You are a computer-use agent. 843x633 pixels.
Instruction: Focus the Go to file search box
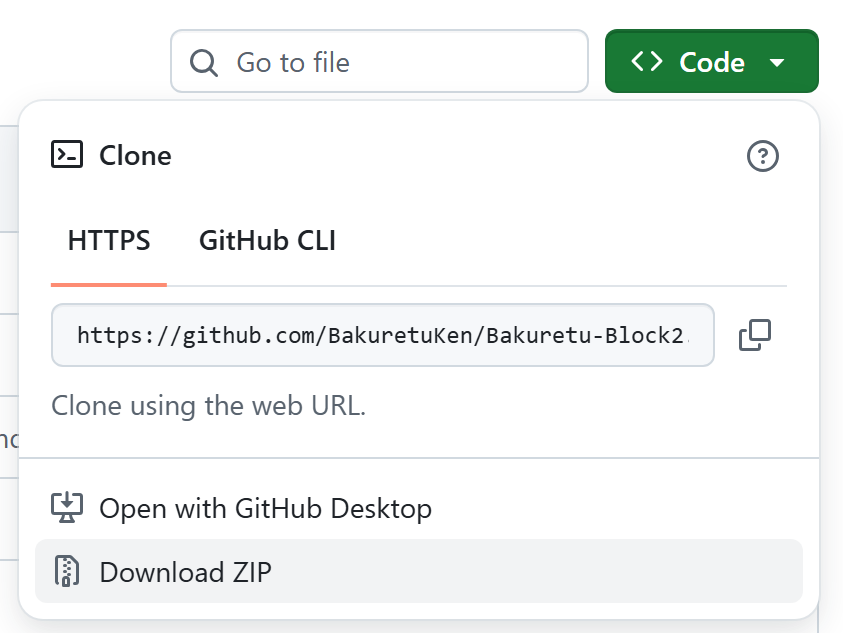400,63
